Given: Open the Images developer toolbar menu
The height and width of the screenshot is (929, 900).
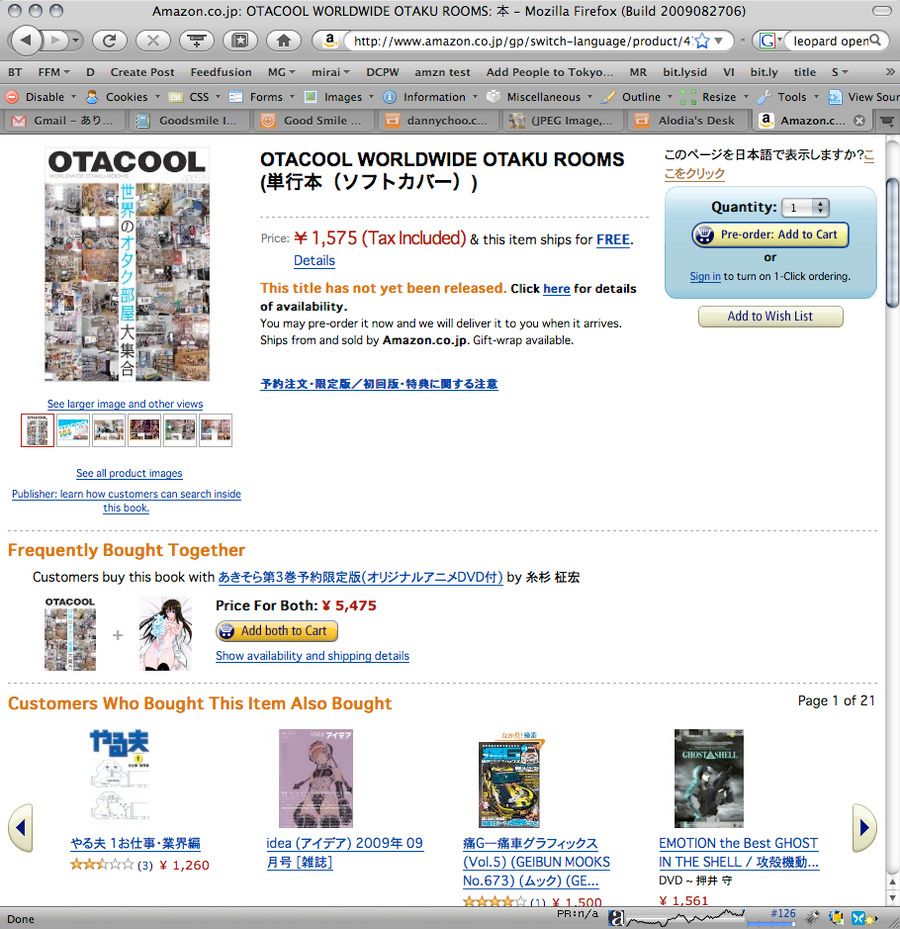Looking at the screenshot, I should pos(338,97).
